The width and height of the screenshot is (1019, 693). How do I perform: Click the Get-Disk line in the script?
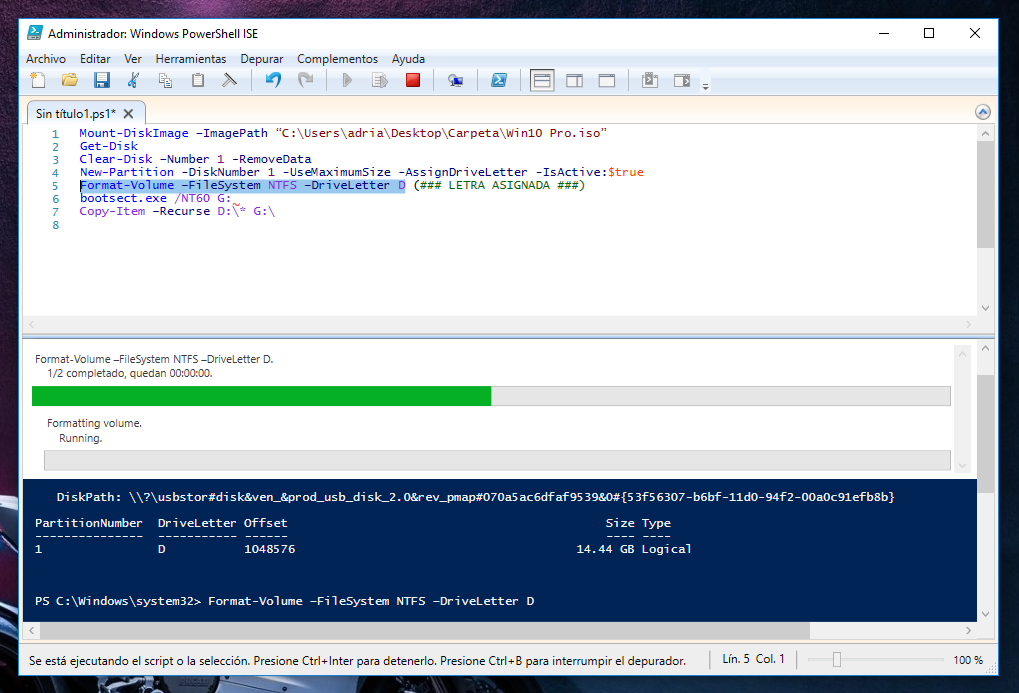tap(109, 146)
